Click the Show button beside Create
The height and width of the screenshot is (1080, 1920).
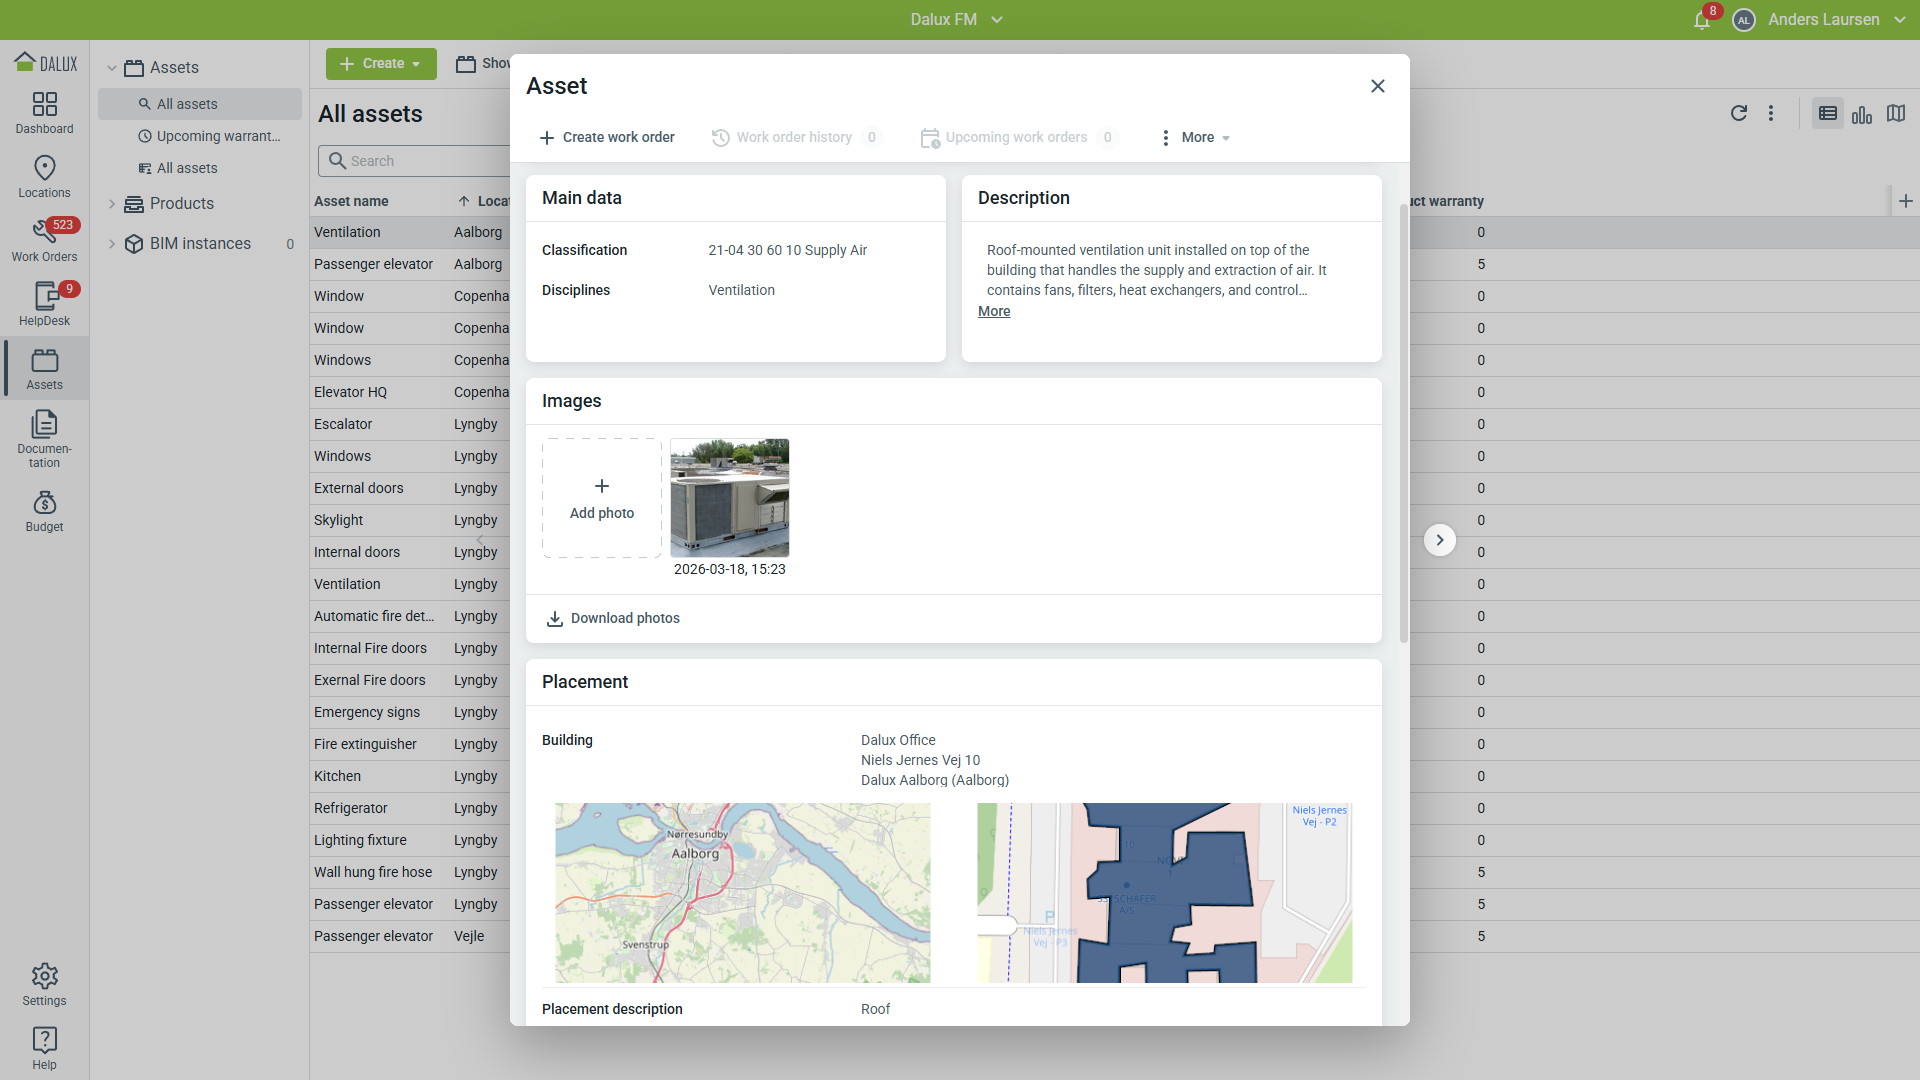pyautogui.click(x=483, y=64)
